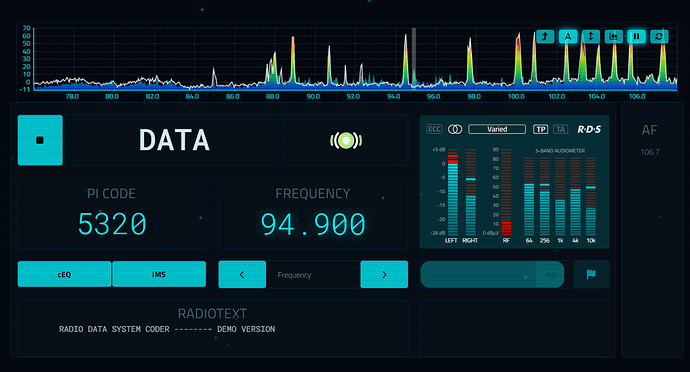This screenshot has height=372, width=690.
Task: Click the Frequency input field
Action: (313, 275)
